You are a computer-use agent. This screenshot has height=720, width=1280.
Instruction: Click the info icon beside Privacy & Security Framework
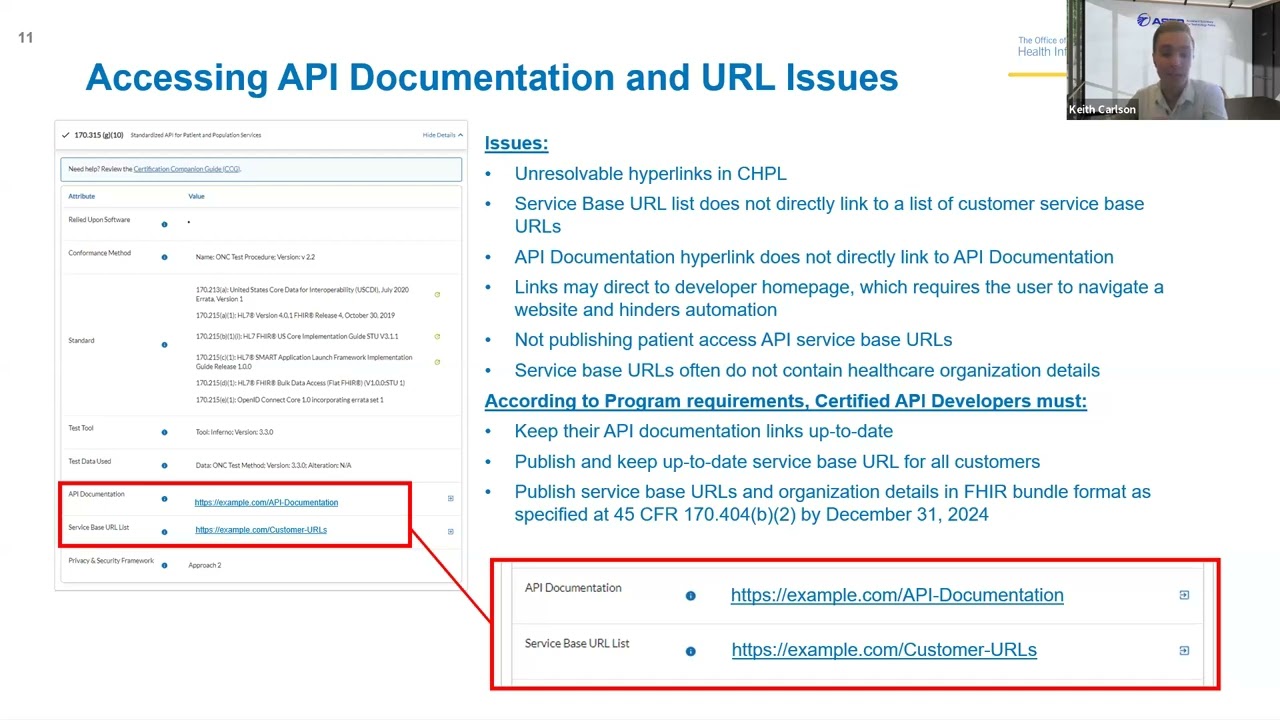click(165, 565)
